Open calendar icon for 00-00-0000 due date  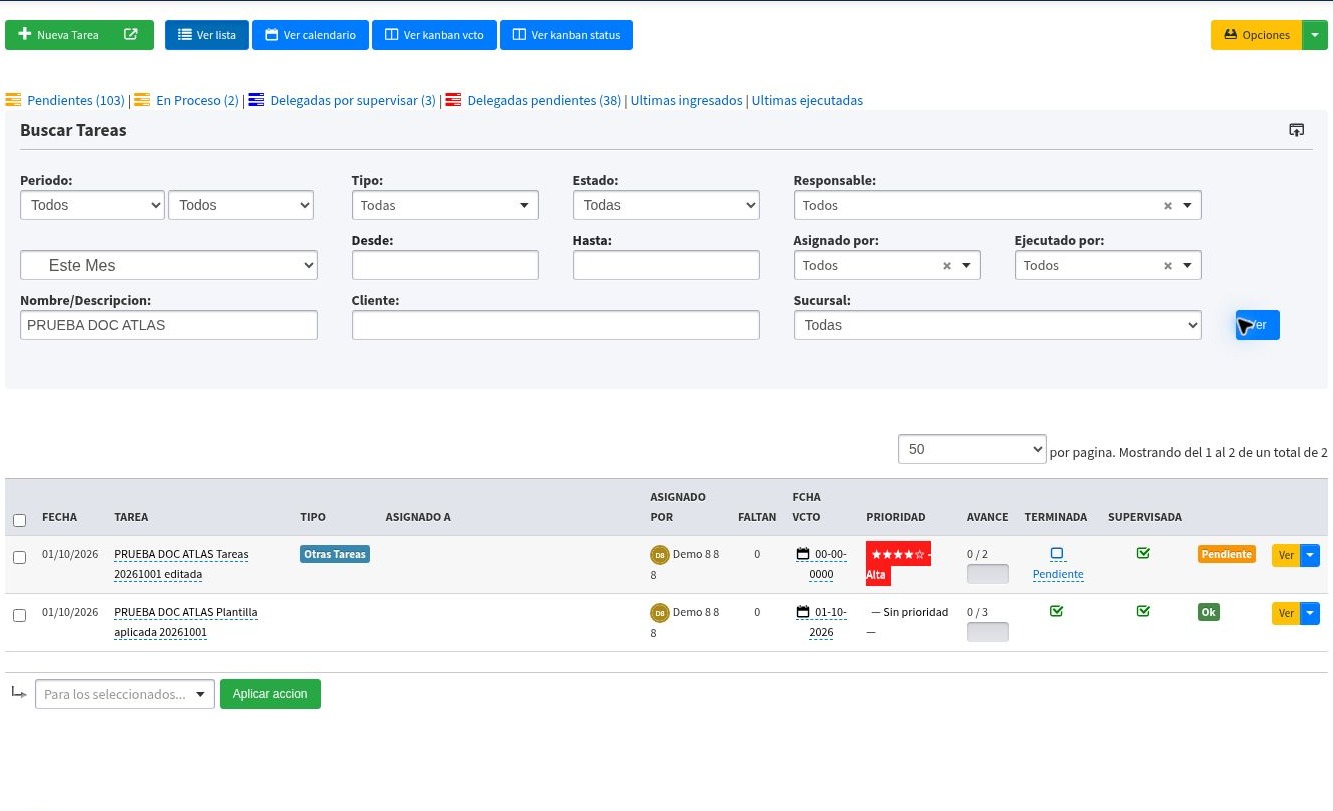pyautogui.click(x=802, y=554)
